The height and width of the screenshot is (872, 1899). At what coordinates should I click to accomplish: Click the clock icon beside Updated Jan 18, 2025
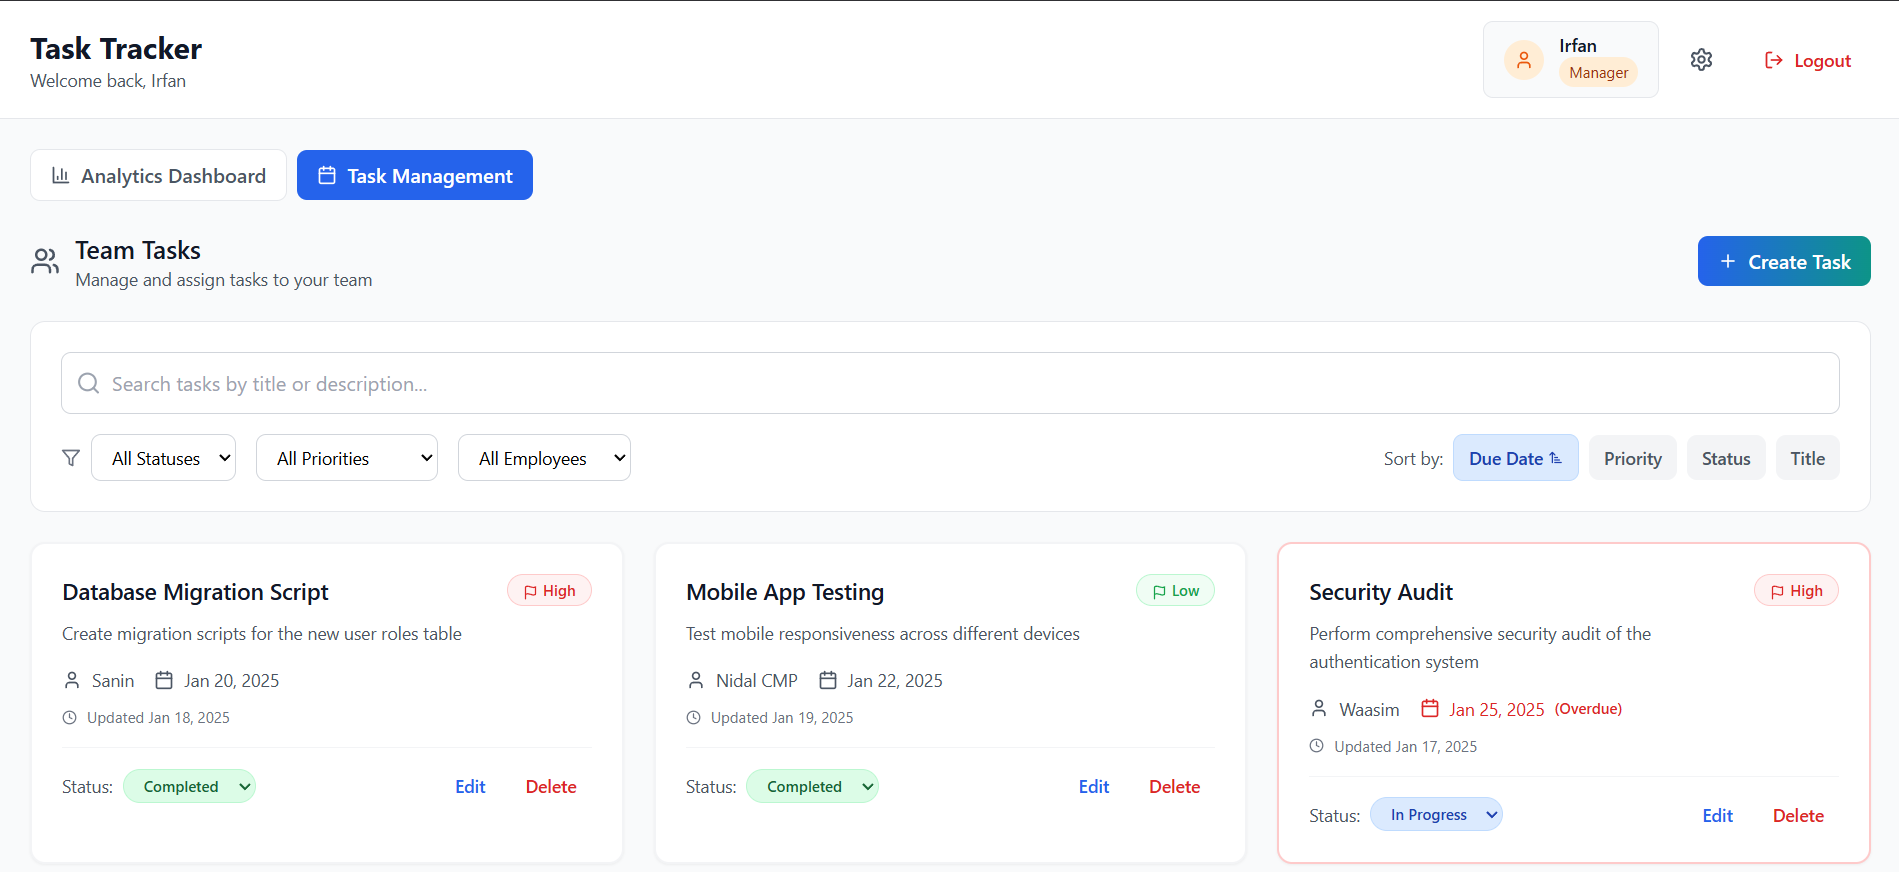70,717
